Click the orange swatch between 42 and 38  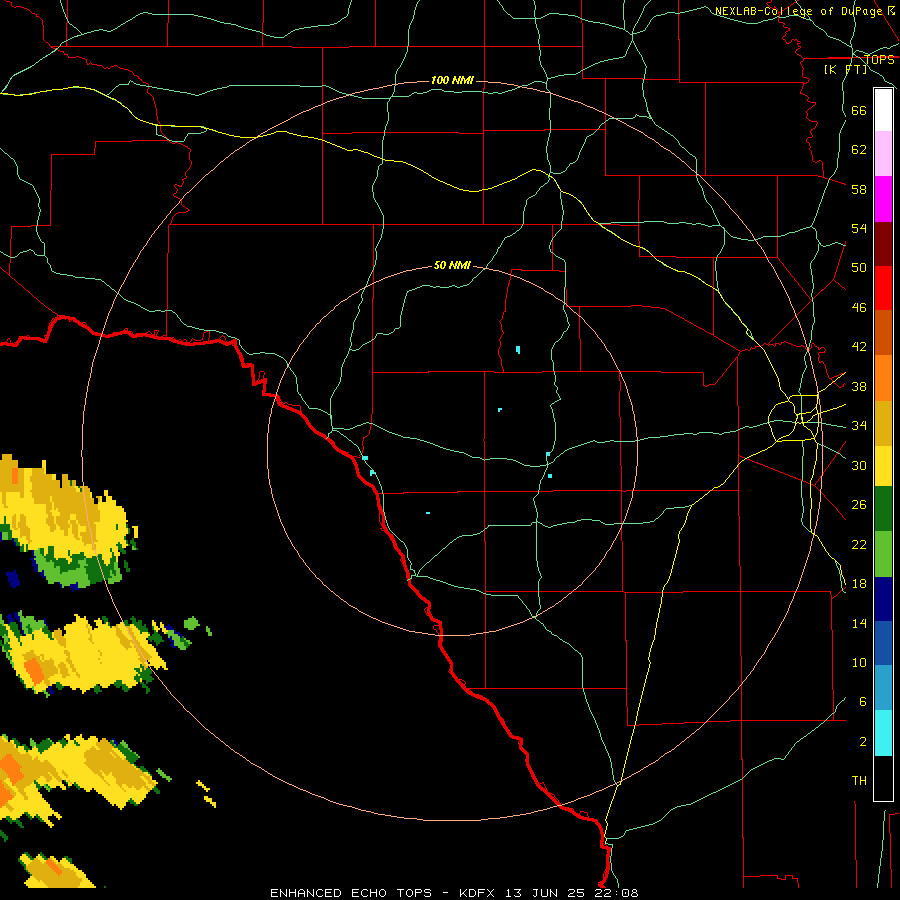coord(883,378)
